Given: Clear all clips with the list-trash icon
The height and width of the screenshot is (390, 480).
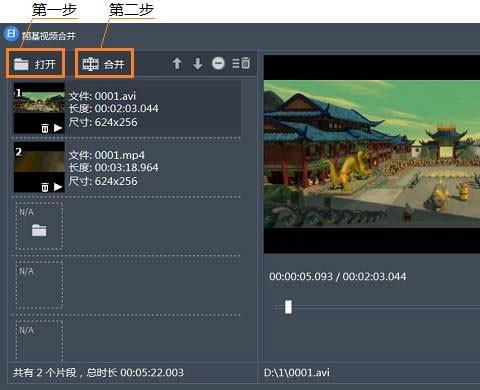Looking at the screenshot, I should pos(241,63).
